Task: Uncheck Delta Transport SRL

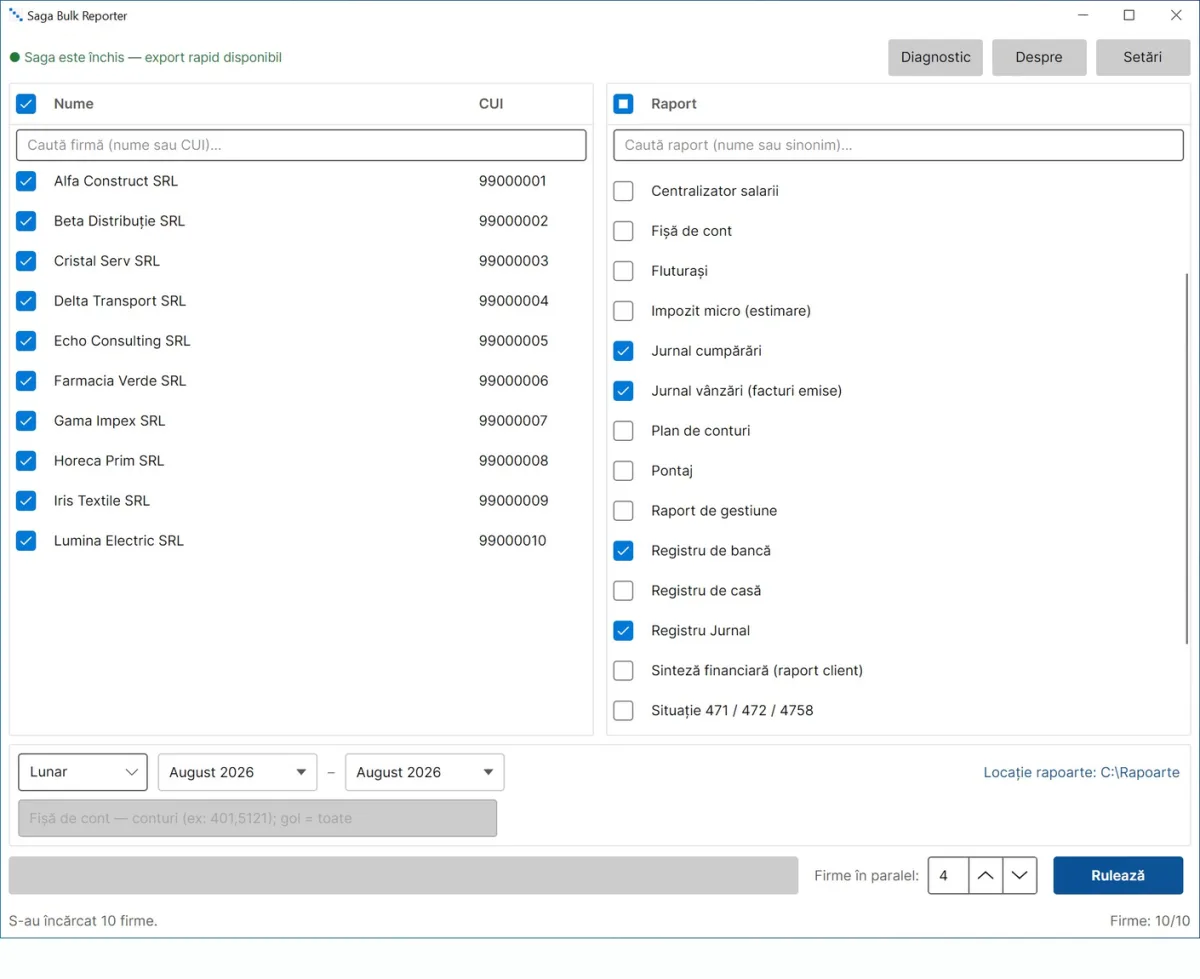Action: click(x=26, y=301)
